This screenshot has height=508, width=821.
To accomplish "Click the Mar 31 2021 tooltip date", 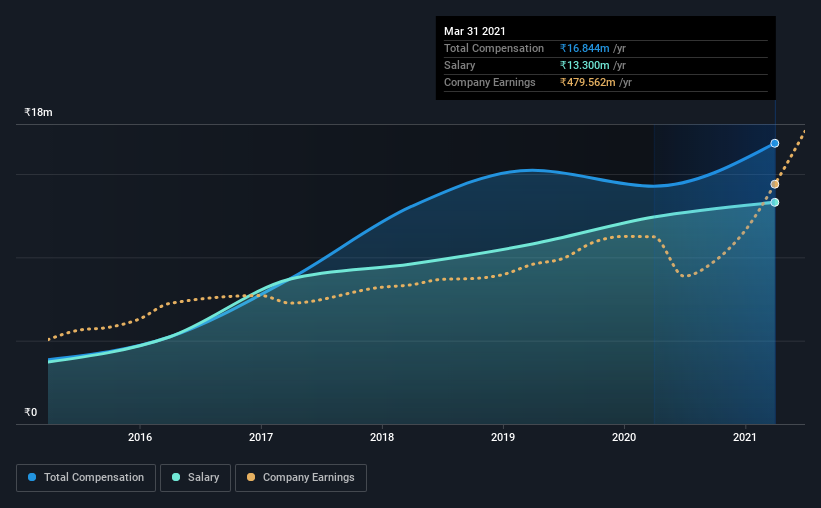I will 474,31.
